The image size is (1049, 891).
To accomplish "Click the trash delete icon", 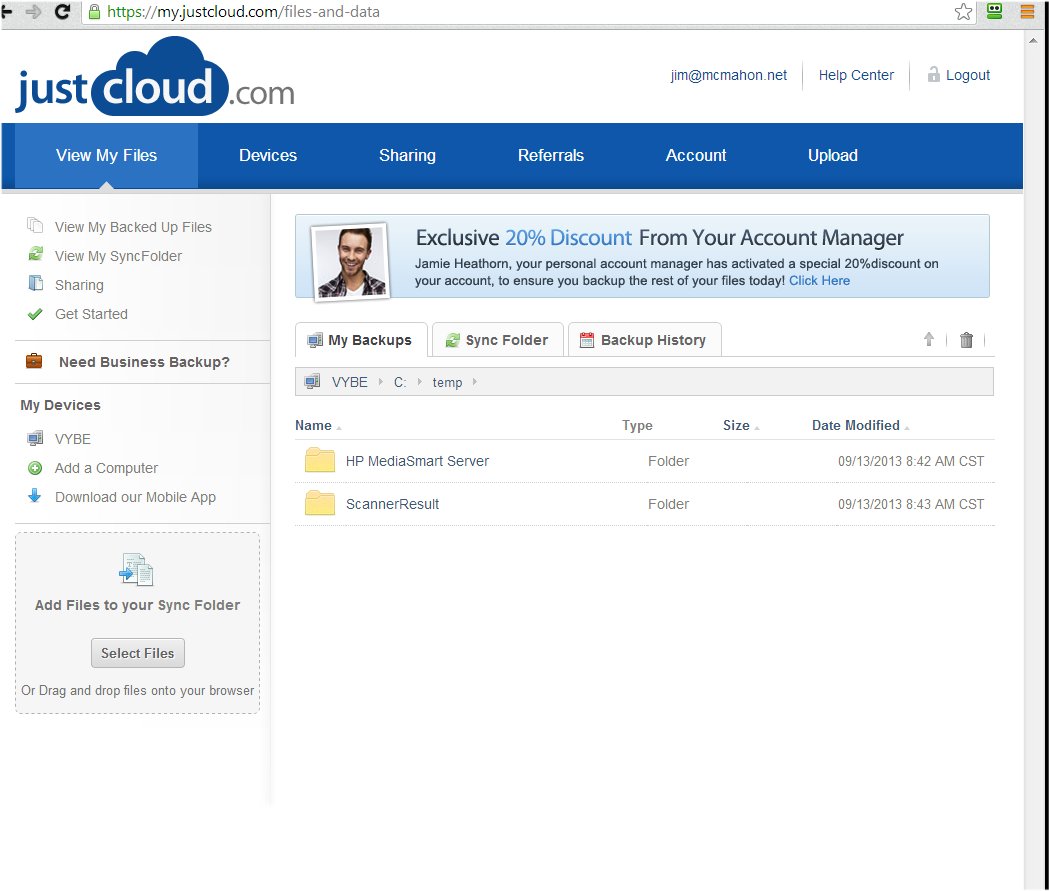I will [966, 340].
